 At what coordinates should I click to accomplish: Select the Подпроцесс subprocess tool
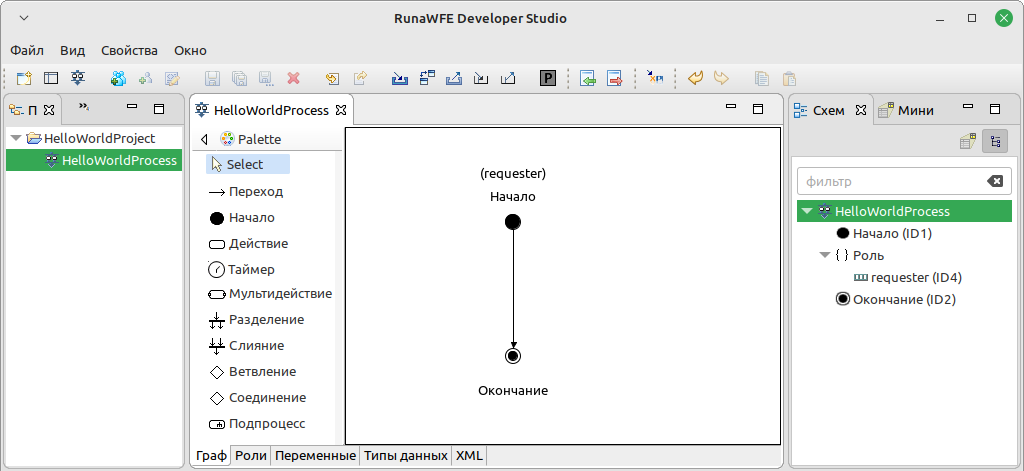pos(257,423)
